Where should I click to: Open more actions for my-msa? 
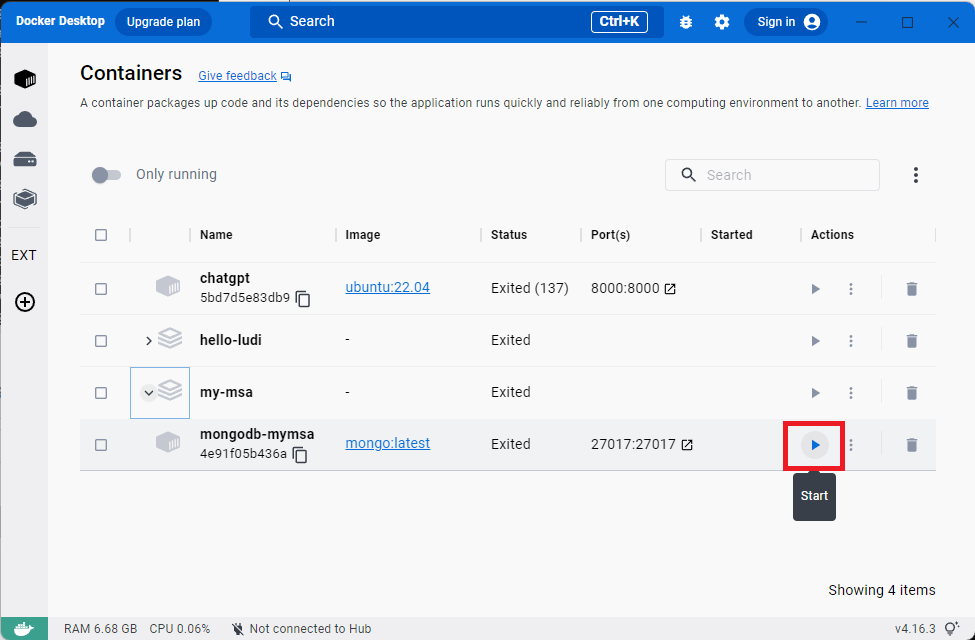pos(851,393)
